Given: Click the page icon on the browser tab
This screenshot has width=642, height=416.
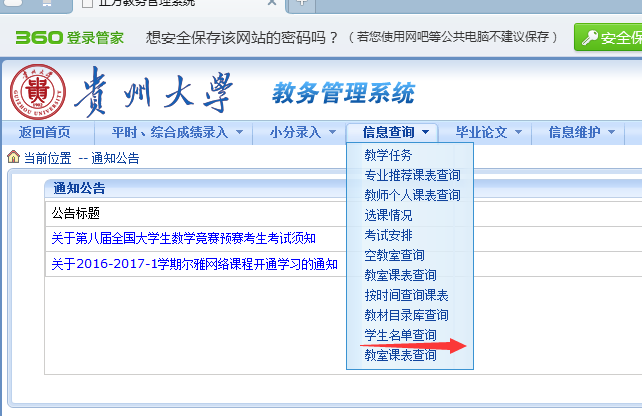Looking at the screenshot, I should pyautogui.click(x=101, y=4).
